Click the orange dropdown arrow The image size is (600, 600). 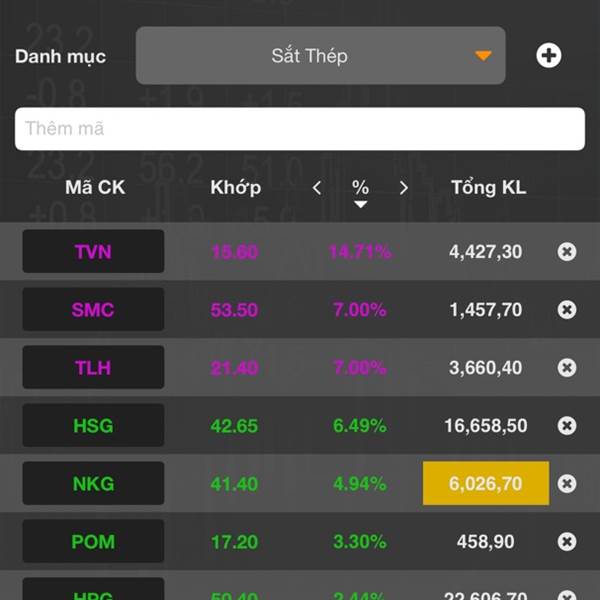click(x=483, y=56)
